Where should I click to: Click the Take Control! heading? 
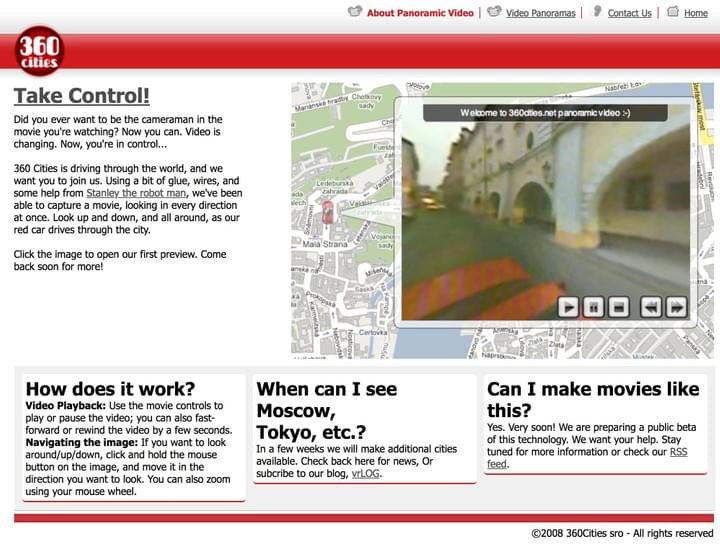pos(82,96)
